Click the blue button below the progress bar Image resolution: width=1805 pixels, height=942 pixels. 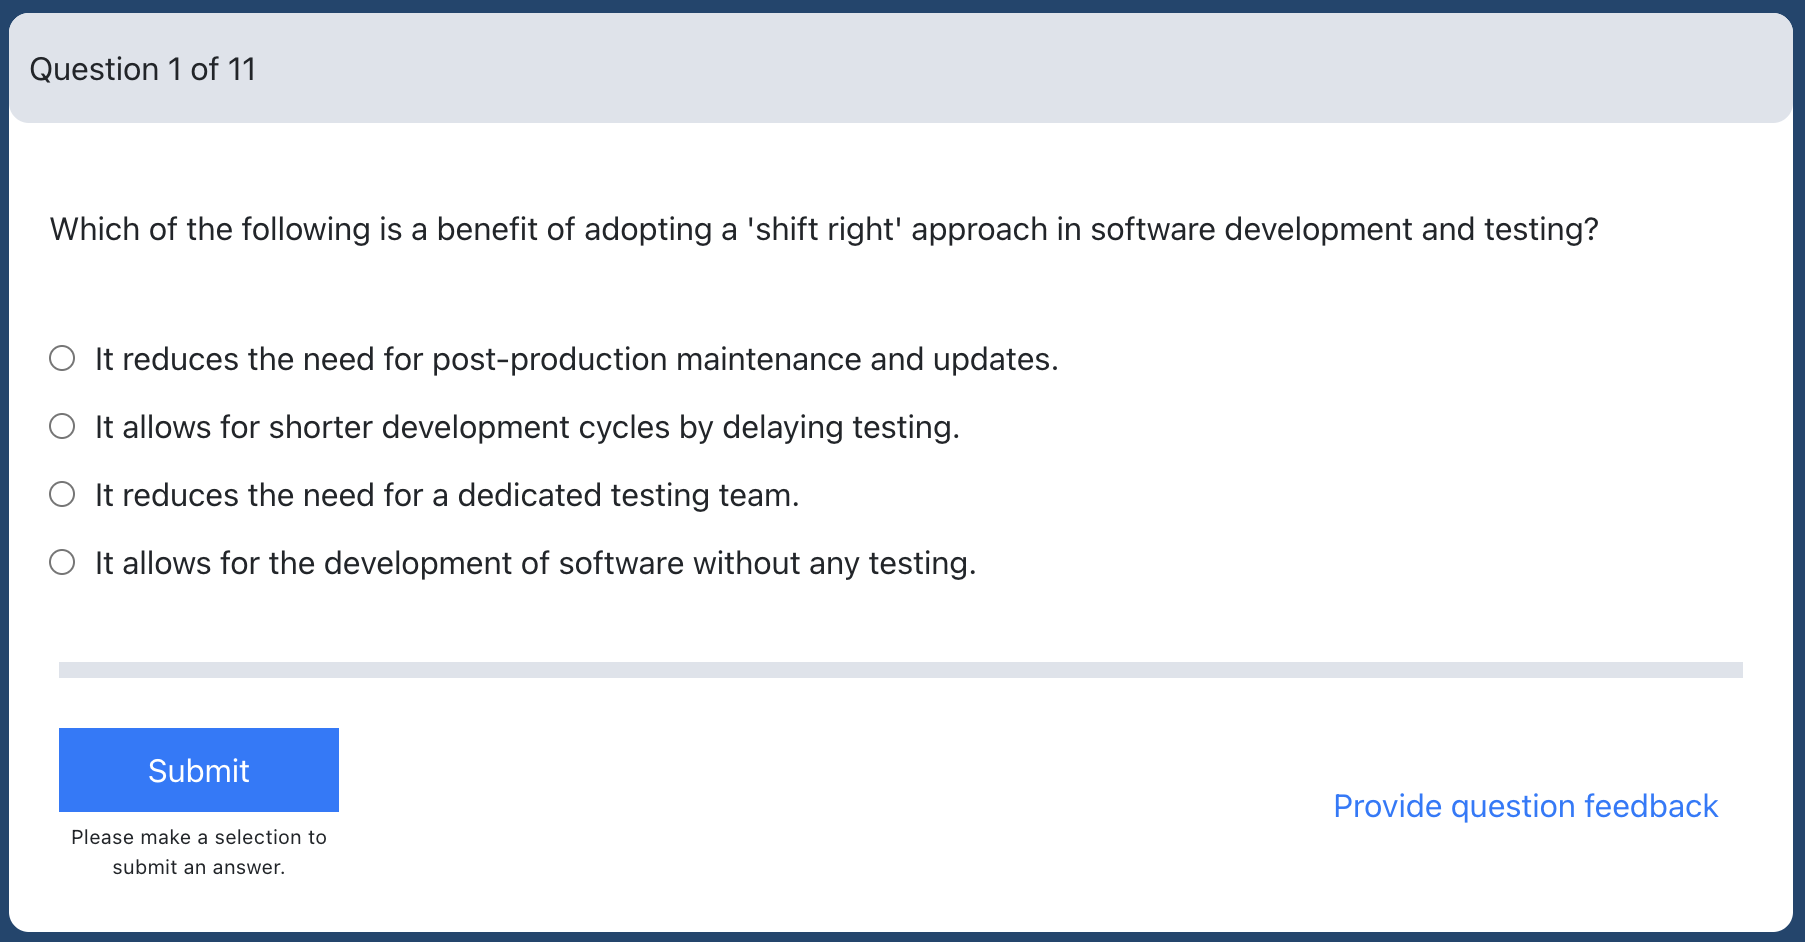click(199, 770)
